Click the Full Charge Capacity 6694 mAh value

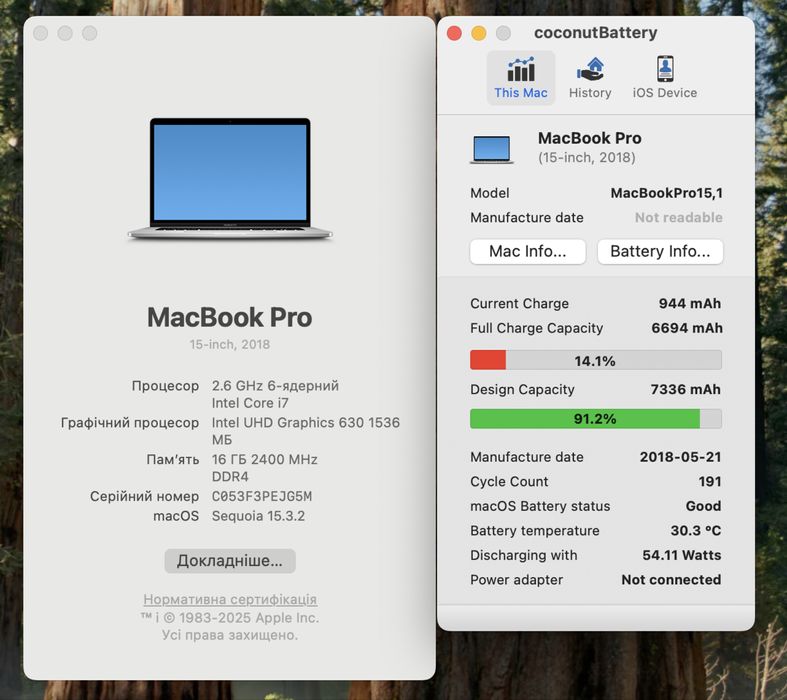pos(687,328)
